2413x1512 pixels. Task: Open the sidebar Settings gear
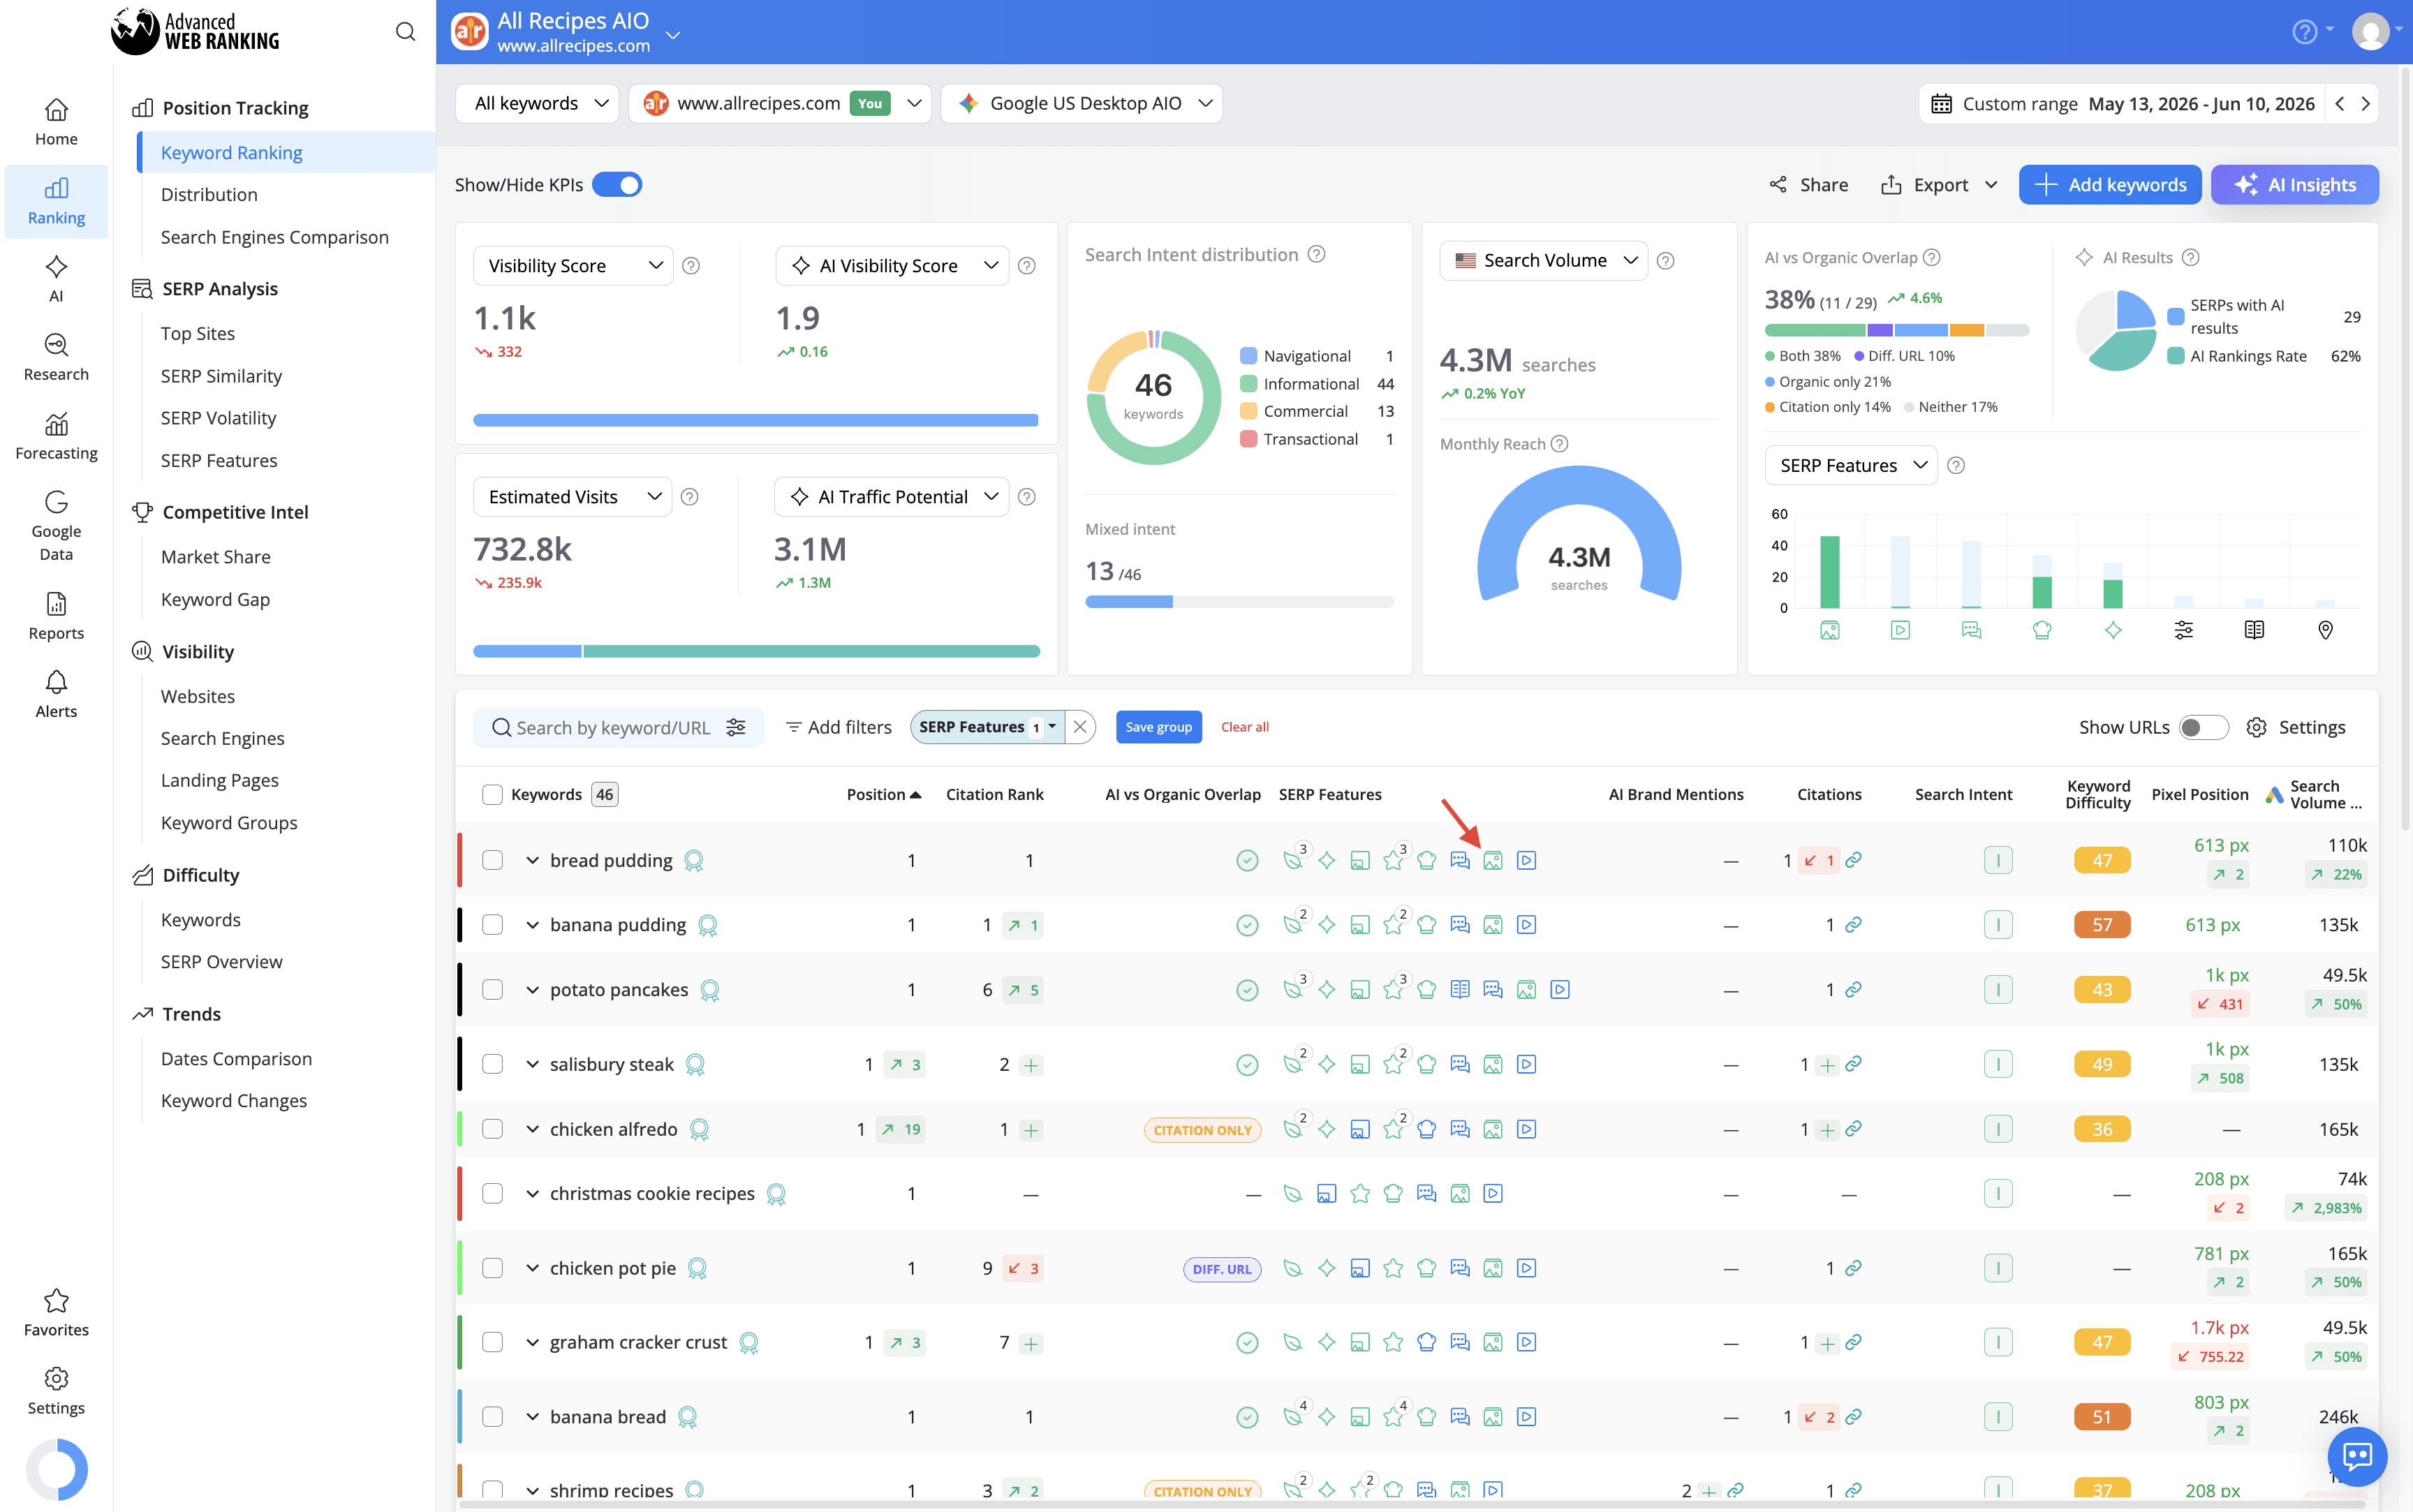point(56,1391)
